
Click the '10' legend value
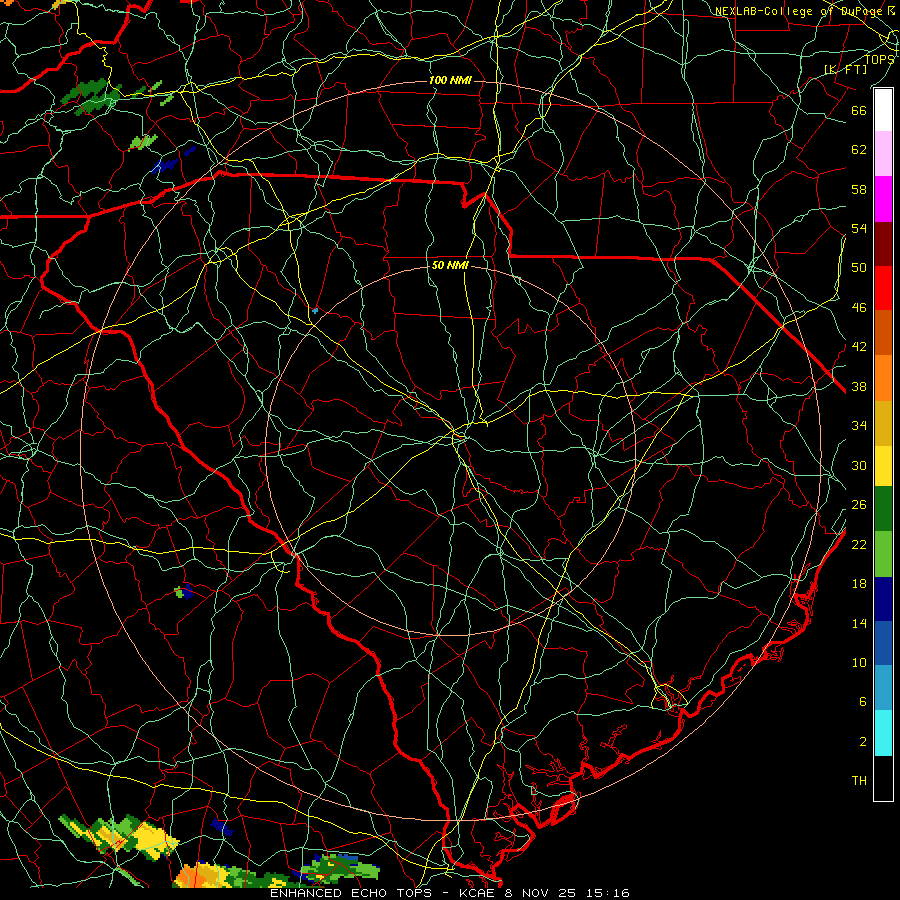pyautogui.click(x=859, y=663)
